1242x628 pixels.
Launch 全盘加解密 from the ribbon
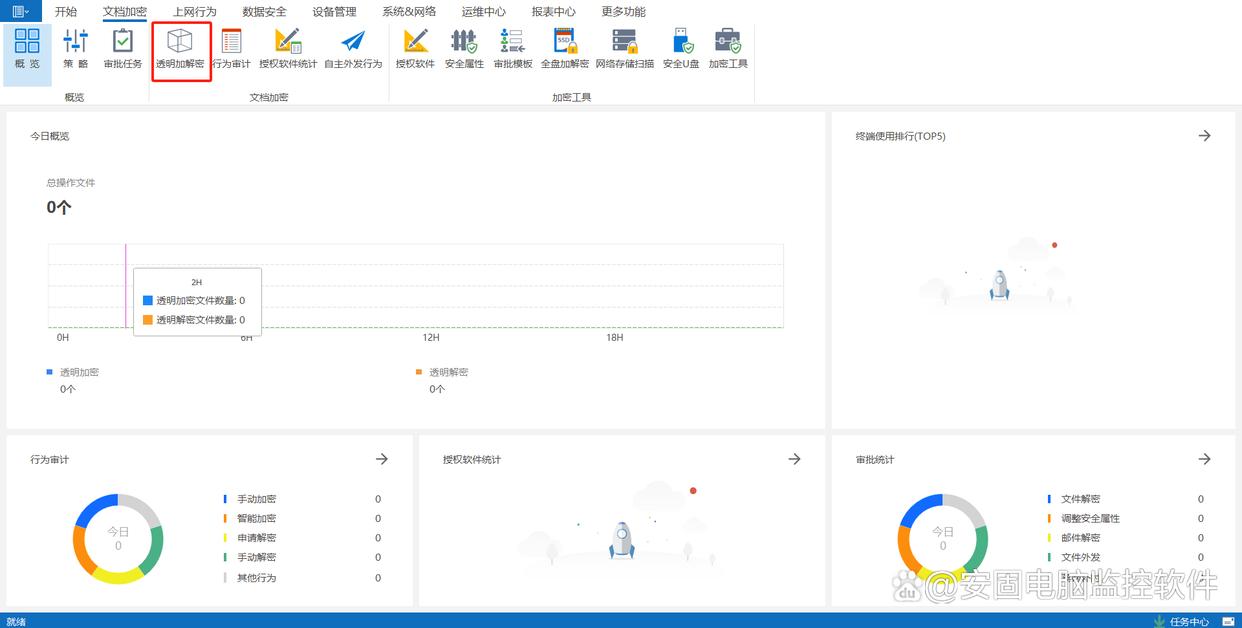coord(565,50)
